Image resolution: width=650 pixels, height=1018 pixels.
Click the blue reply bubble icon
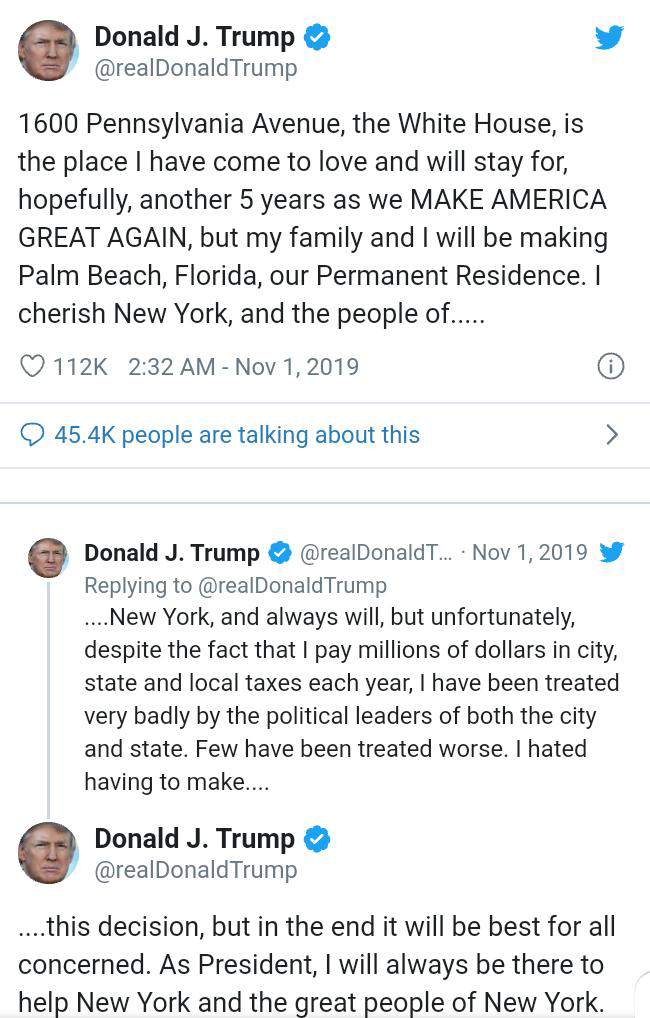click(33, 435)
